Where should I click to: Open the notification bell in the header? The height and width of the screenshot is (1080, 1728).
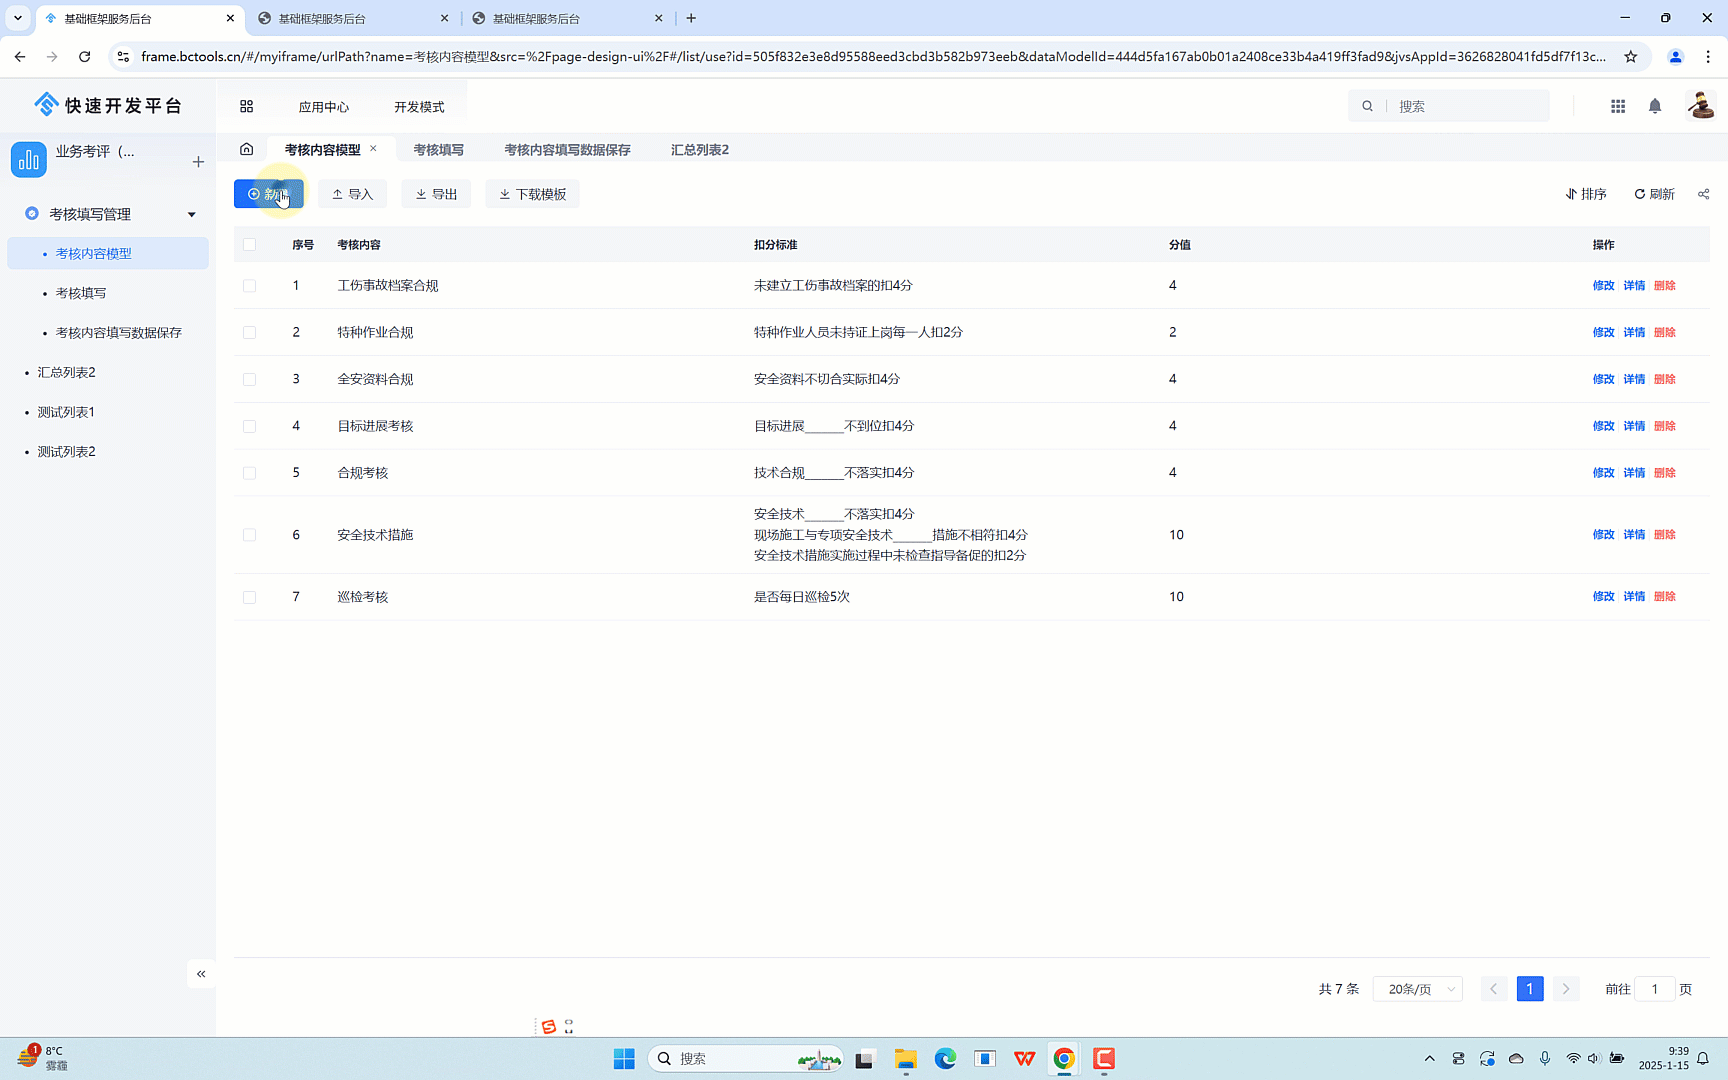[1655, 106]
